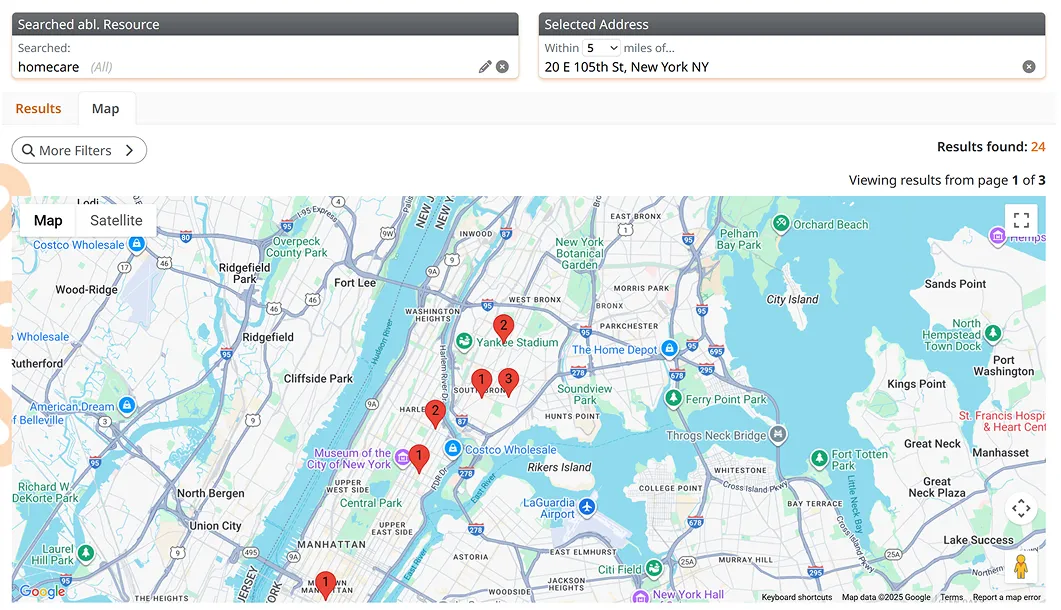The height and width of the screenshot is (610, 1061).
Task: Click red marker 1 in Midtown Manhattan
Action: pos(325,586)
